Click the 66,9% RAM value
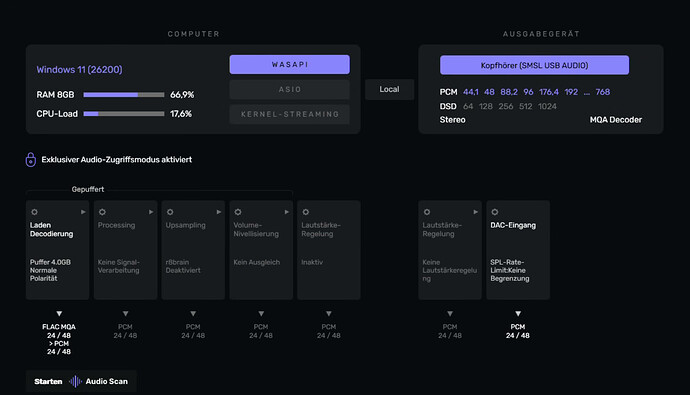 coord(182,95)
